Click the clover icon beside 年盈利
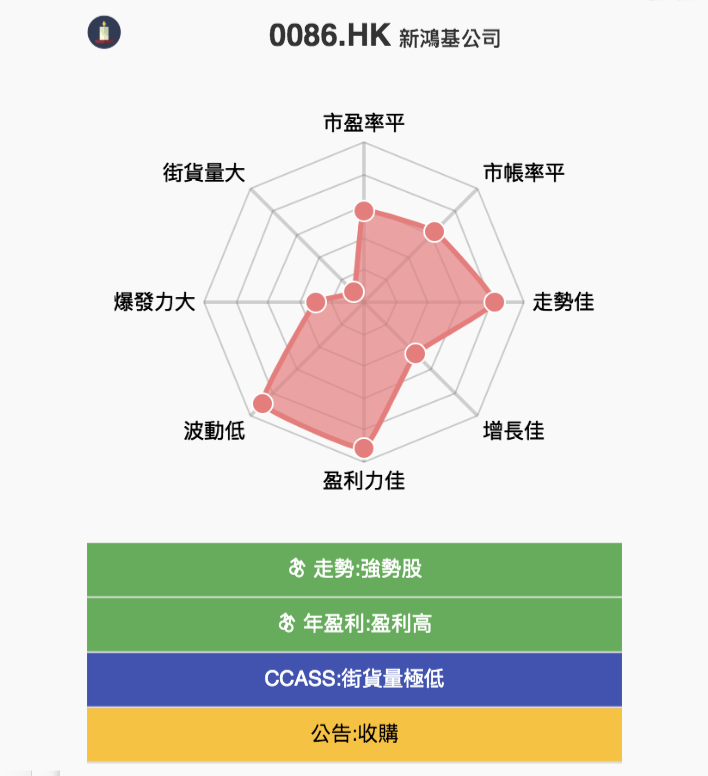Screen dimensions: 708x776 [286, 623]
